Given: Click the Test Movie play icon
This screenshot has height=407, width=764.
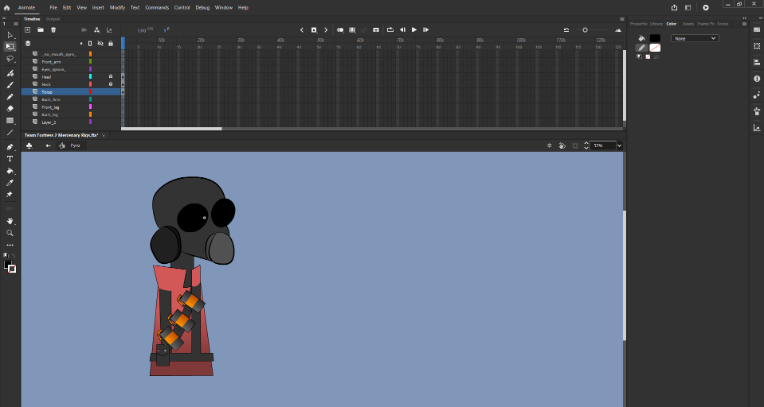Looking at the screenshot, I should [706, 7].
